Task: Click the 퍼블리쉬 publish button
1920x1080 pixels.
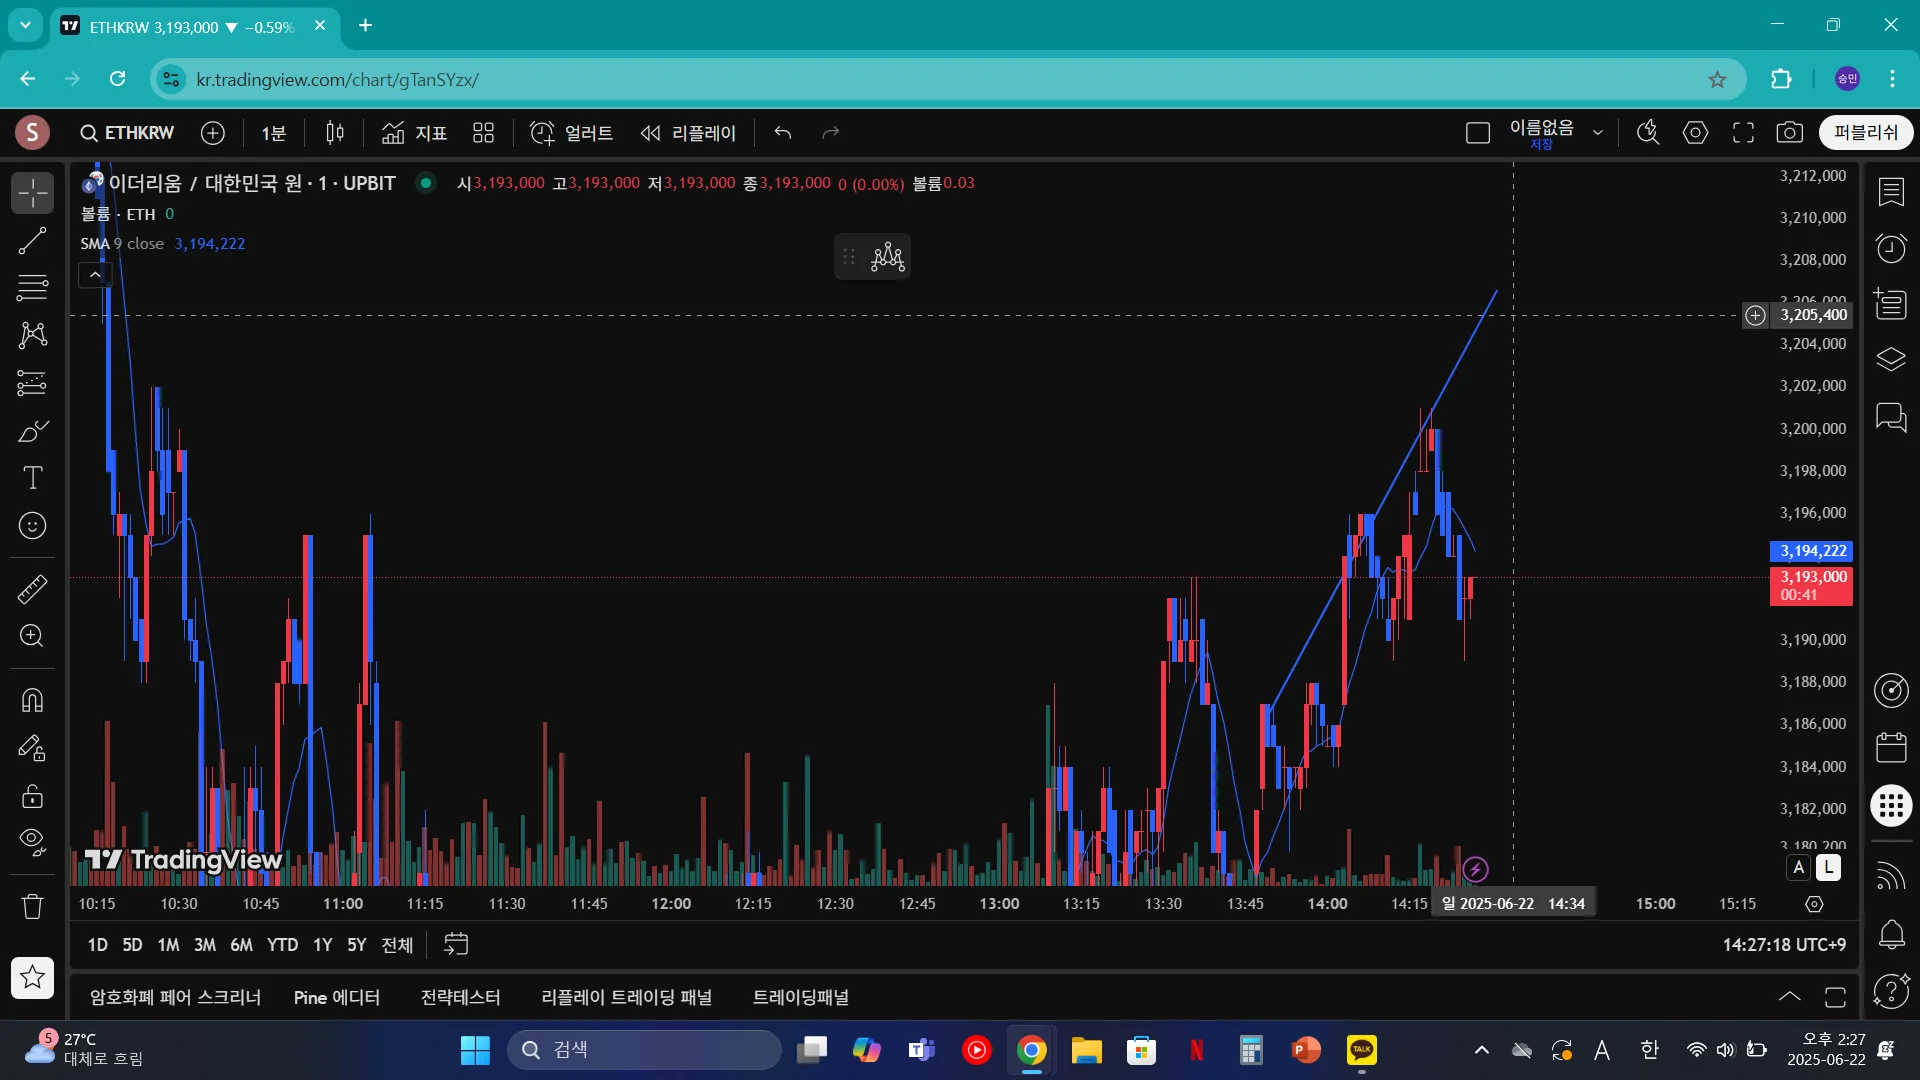Action: tap(1865, 133)
